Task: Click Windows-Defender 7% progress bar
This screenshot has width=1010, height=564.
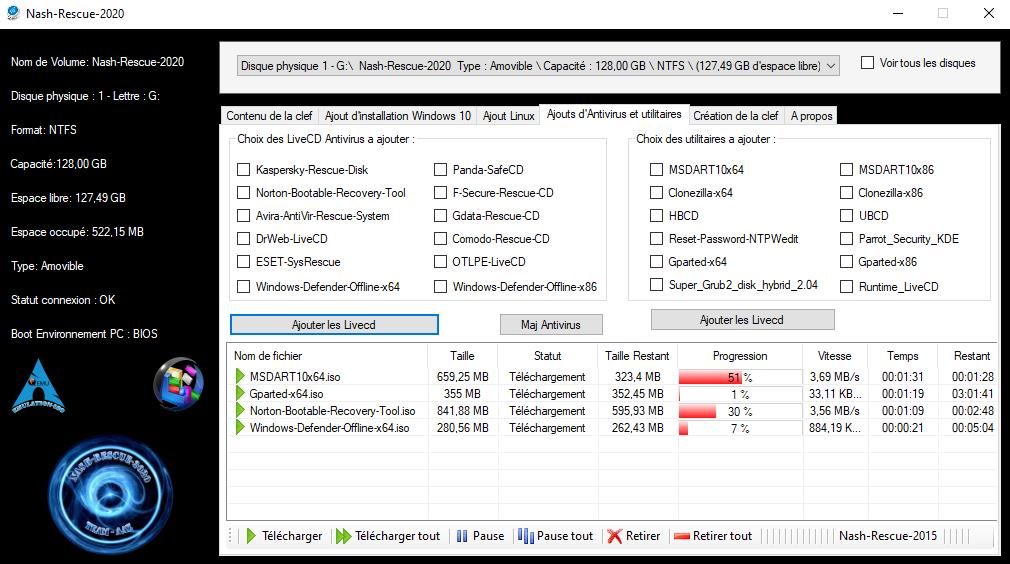Action: [x=740, y=428]
